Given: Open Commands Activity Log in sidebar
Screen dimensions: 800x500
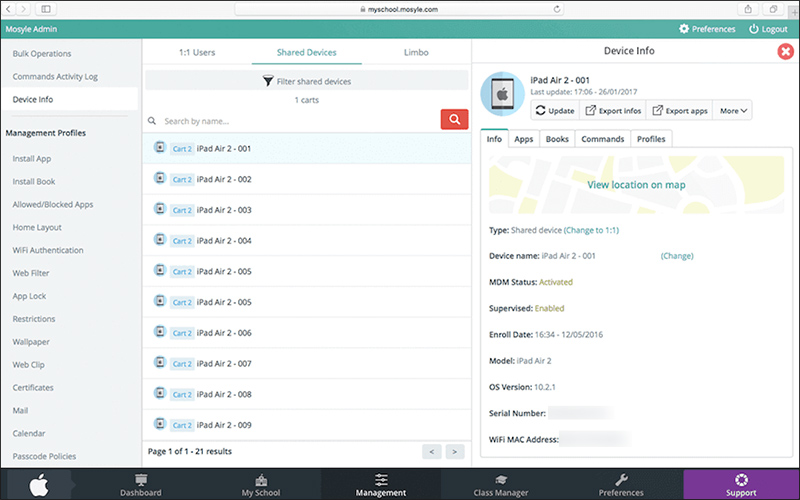Looking at the screenshot, I should coord(55,77).
